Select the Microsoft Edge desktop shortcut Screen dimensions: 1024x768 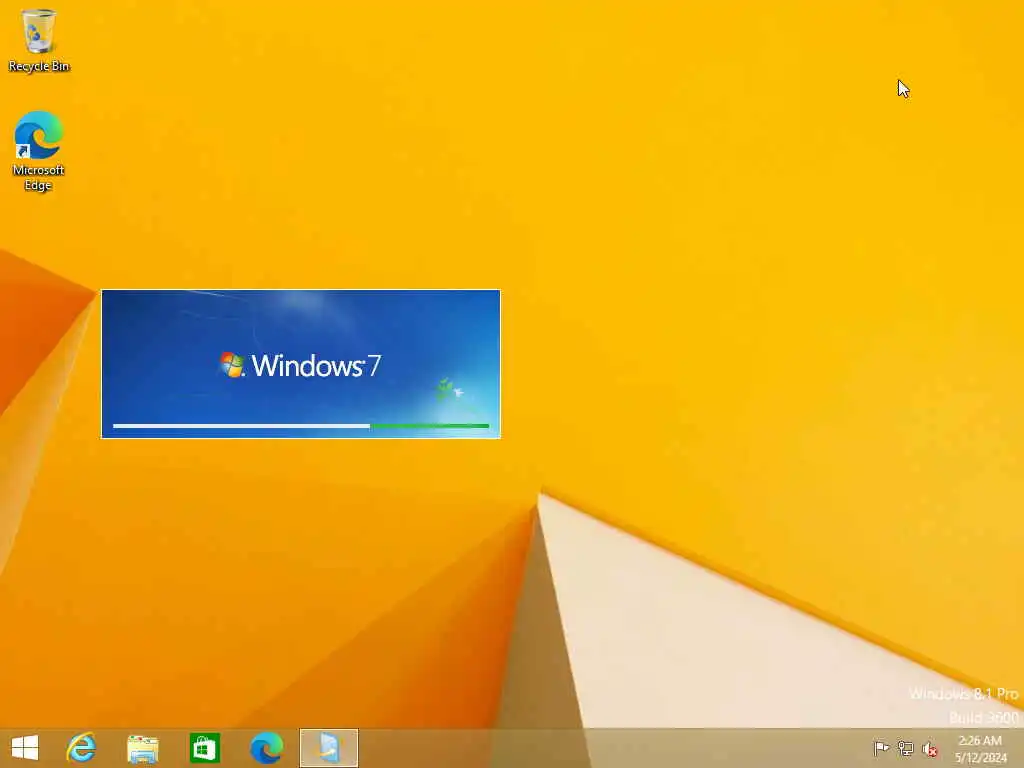tap(38, 150)
